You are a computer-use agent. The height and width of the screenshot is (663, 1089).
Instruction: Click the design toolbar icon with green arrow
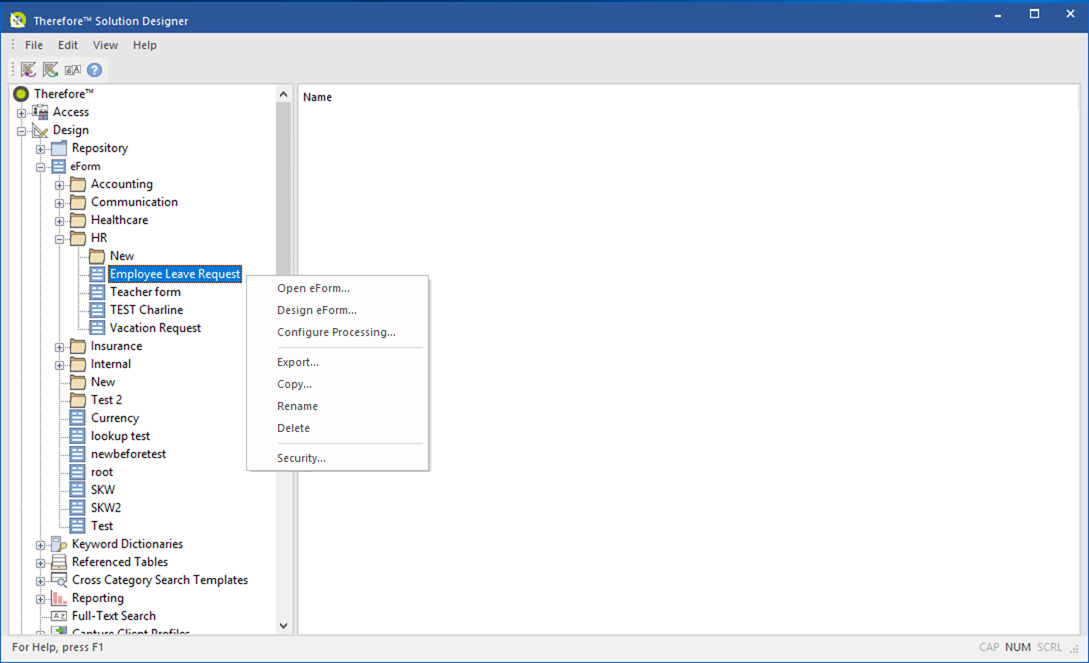50,69
